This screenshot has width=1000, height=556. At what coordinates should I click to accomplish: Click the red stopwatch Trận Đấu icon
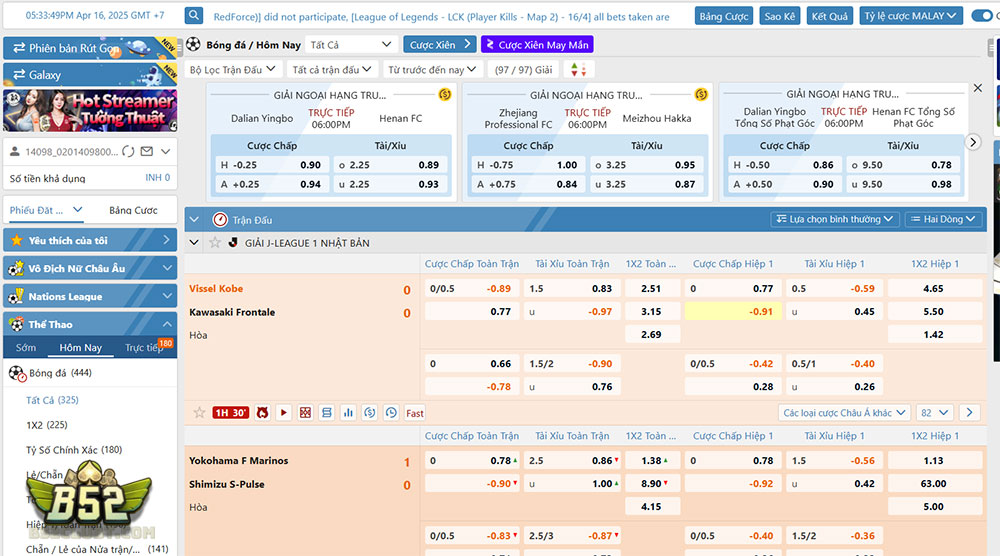point(220,219)
